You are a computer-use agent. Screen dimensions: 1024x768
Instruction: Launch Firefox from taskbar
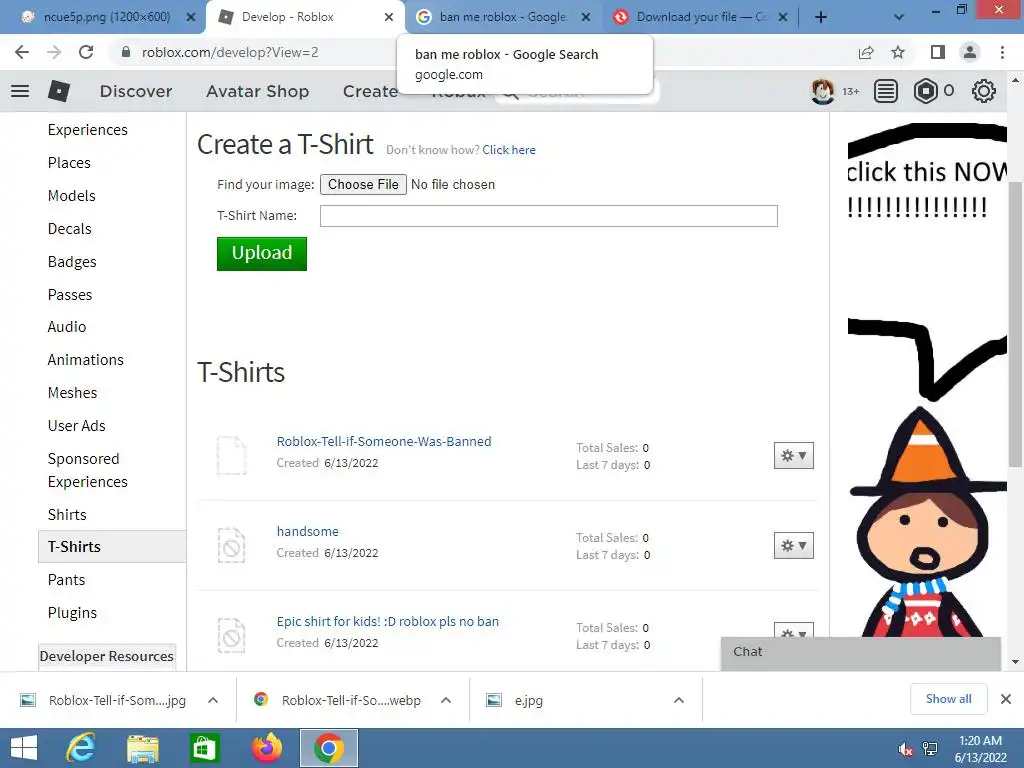coord(267,748)
